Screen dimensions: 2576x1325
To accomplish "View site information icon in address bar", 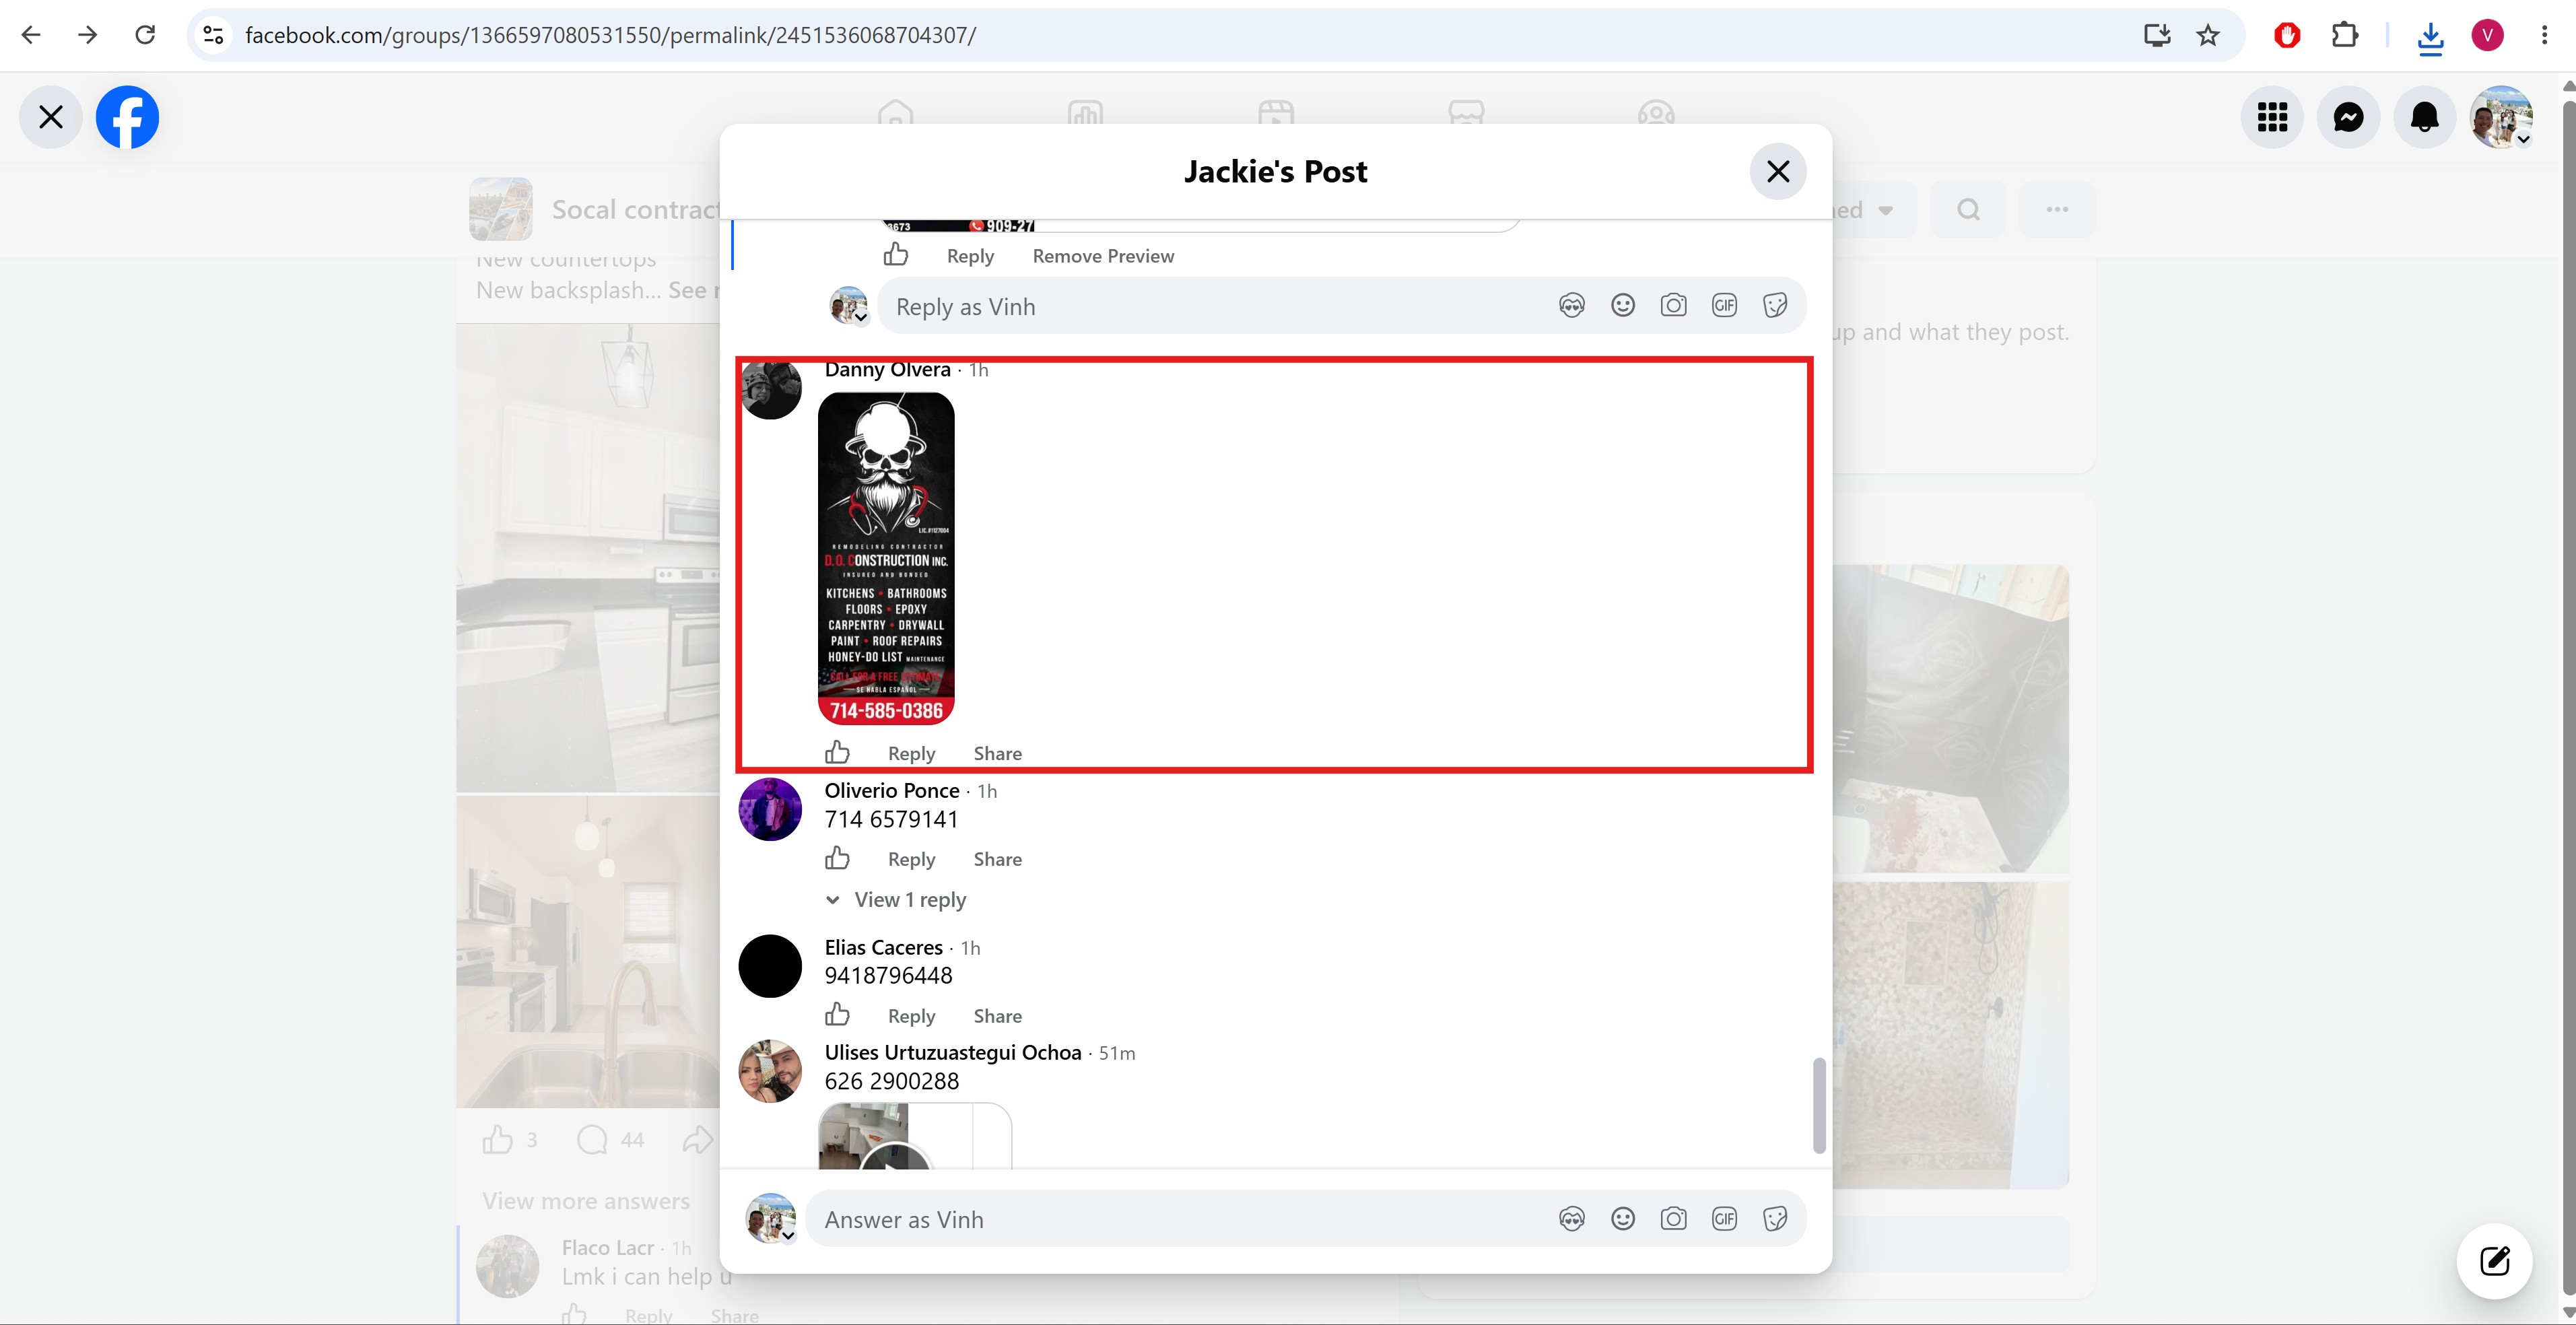I will (213, 35).
